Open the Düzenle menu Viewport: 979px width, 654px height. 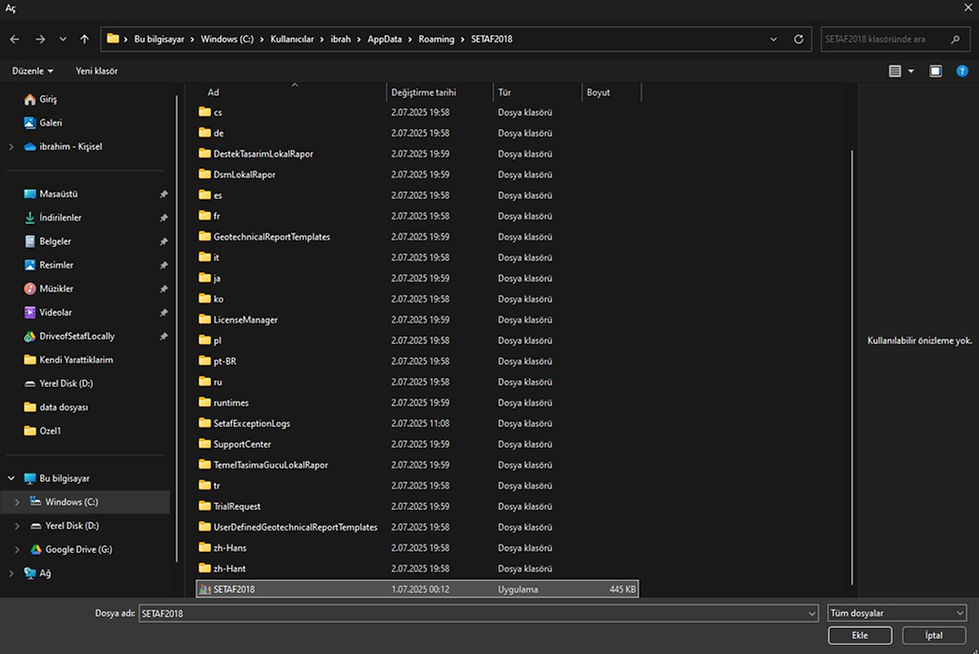(32, 71)
